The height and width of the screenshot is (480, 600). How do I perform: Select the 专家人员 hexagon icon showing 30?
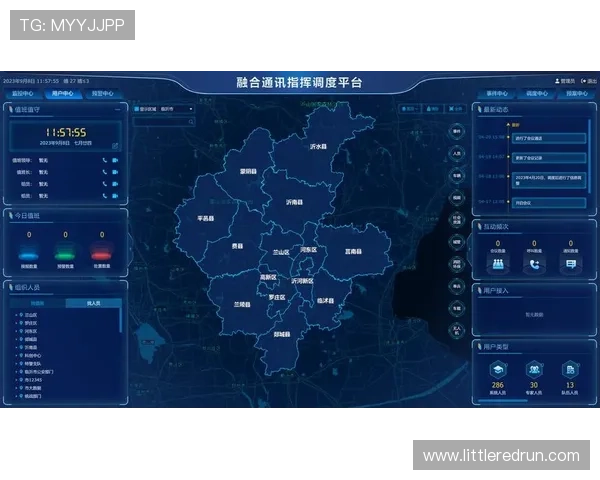coord(534,369)
